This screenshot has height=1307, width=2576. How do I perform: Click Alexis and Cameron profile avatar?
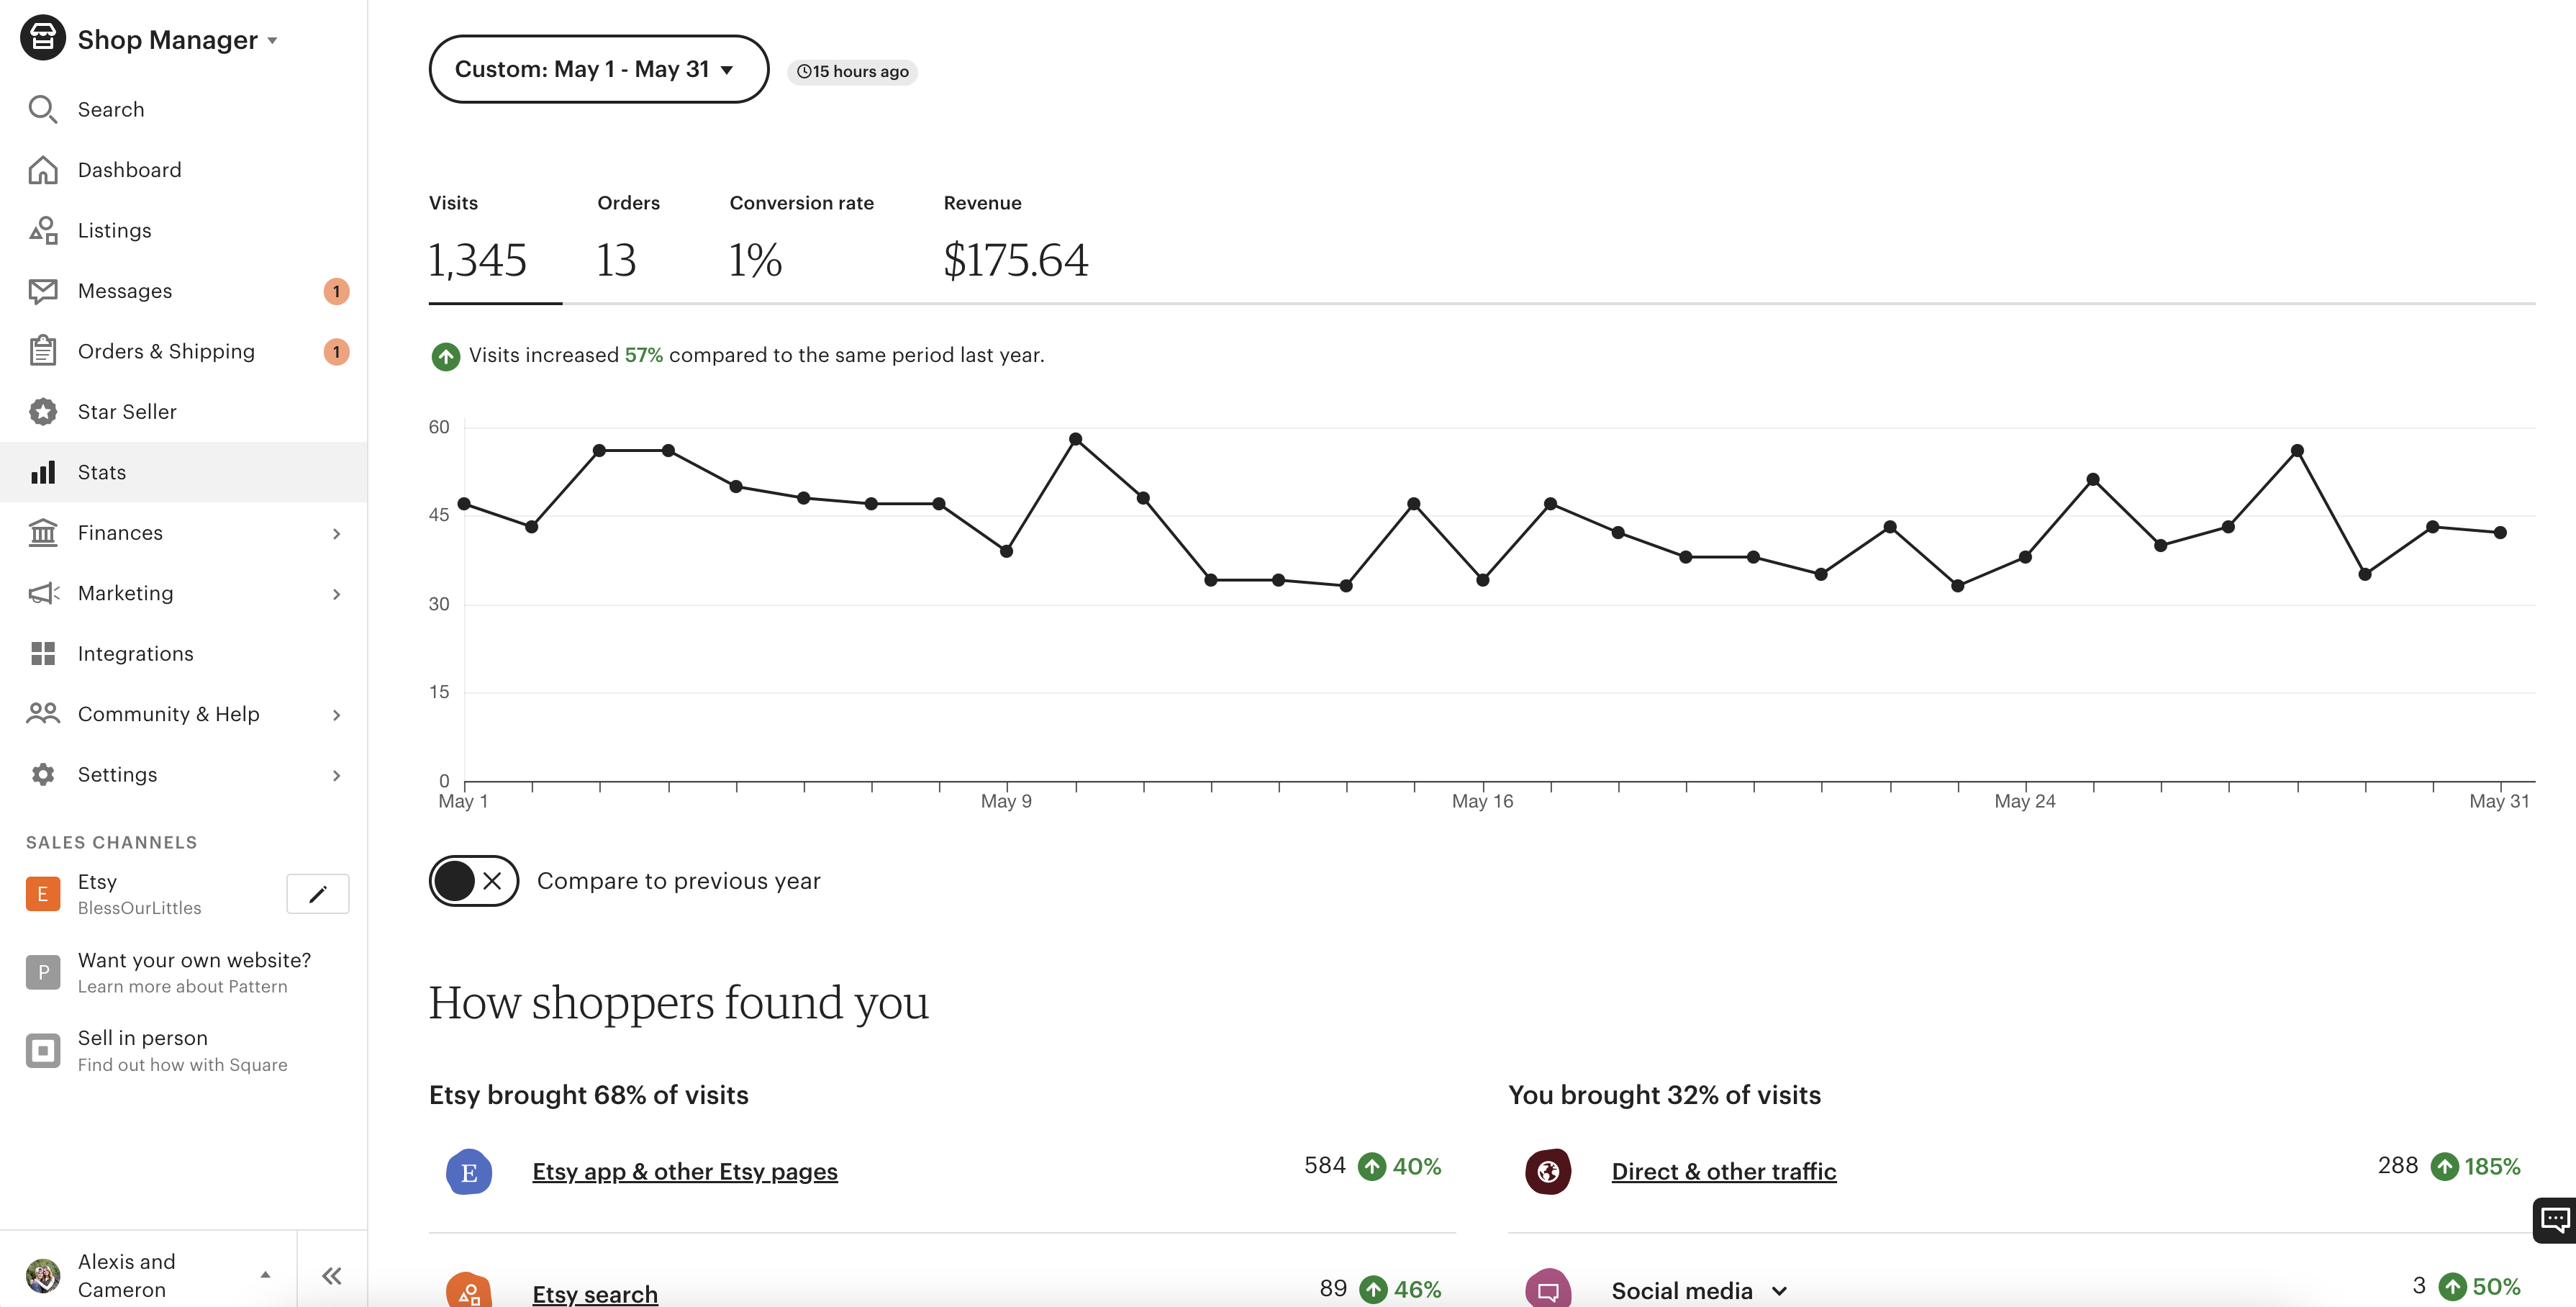click(43, 1275)
